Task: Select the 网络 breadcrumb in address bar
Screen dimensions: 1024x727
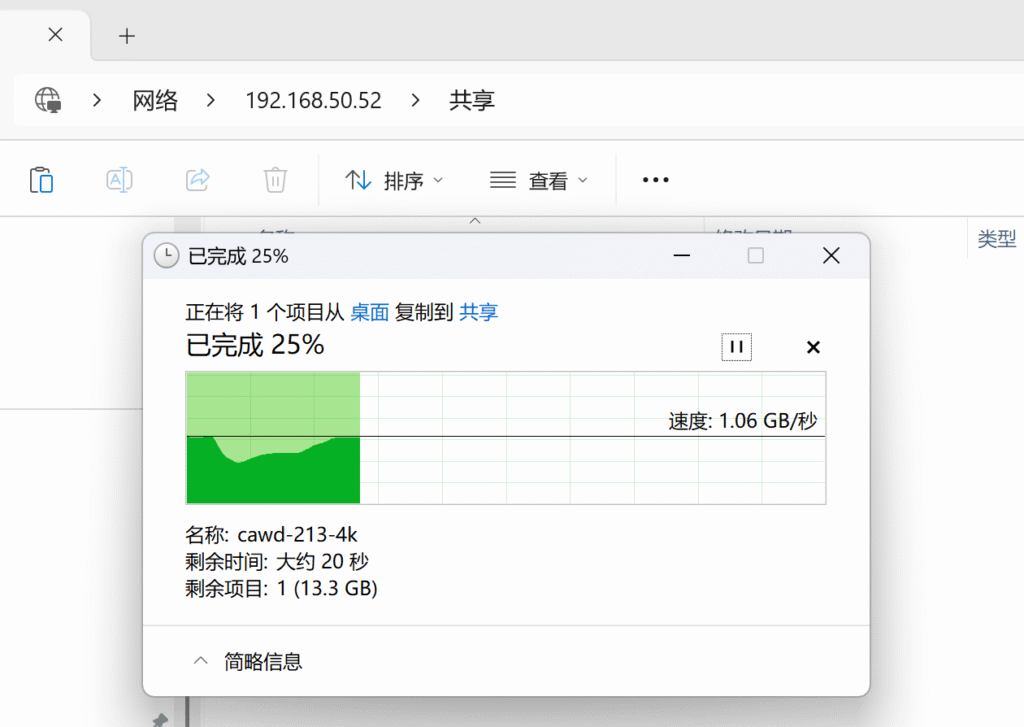Action: tap(155, 100)
